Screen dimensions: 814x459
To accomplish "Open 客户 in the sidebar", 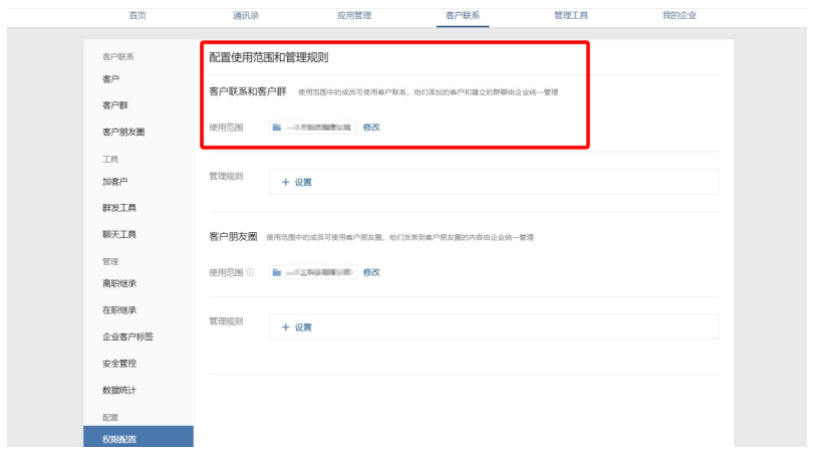I will tap(111, 79).
